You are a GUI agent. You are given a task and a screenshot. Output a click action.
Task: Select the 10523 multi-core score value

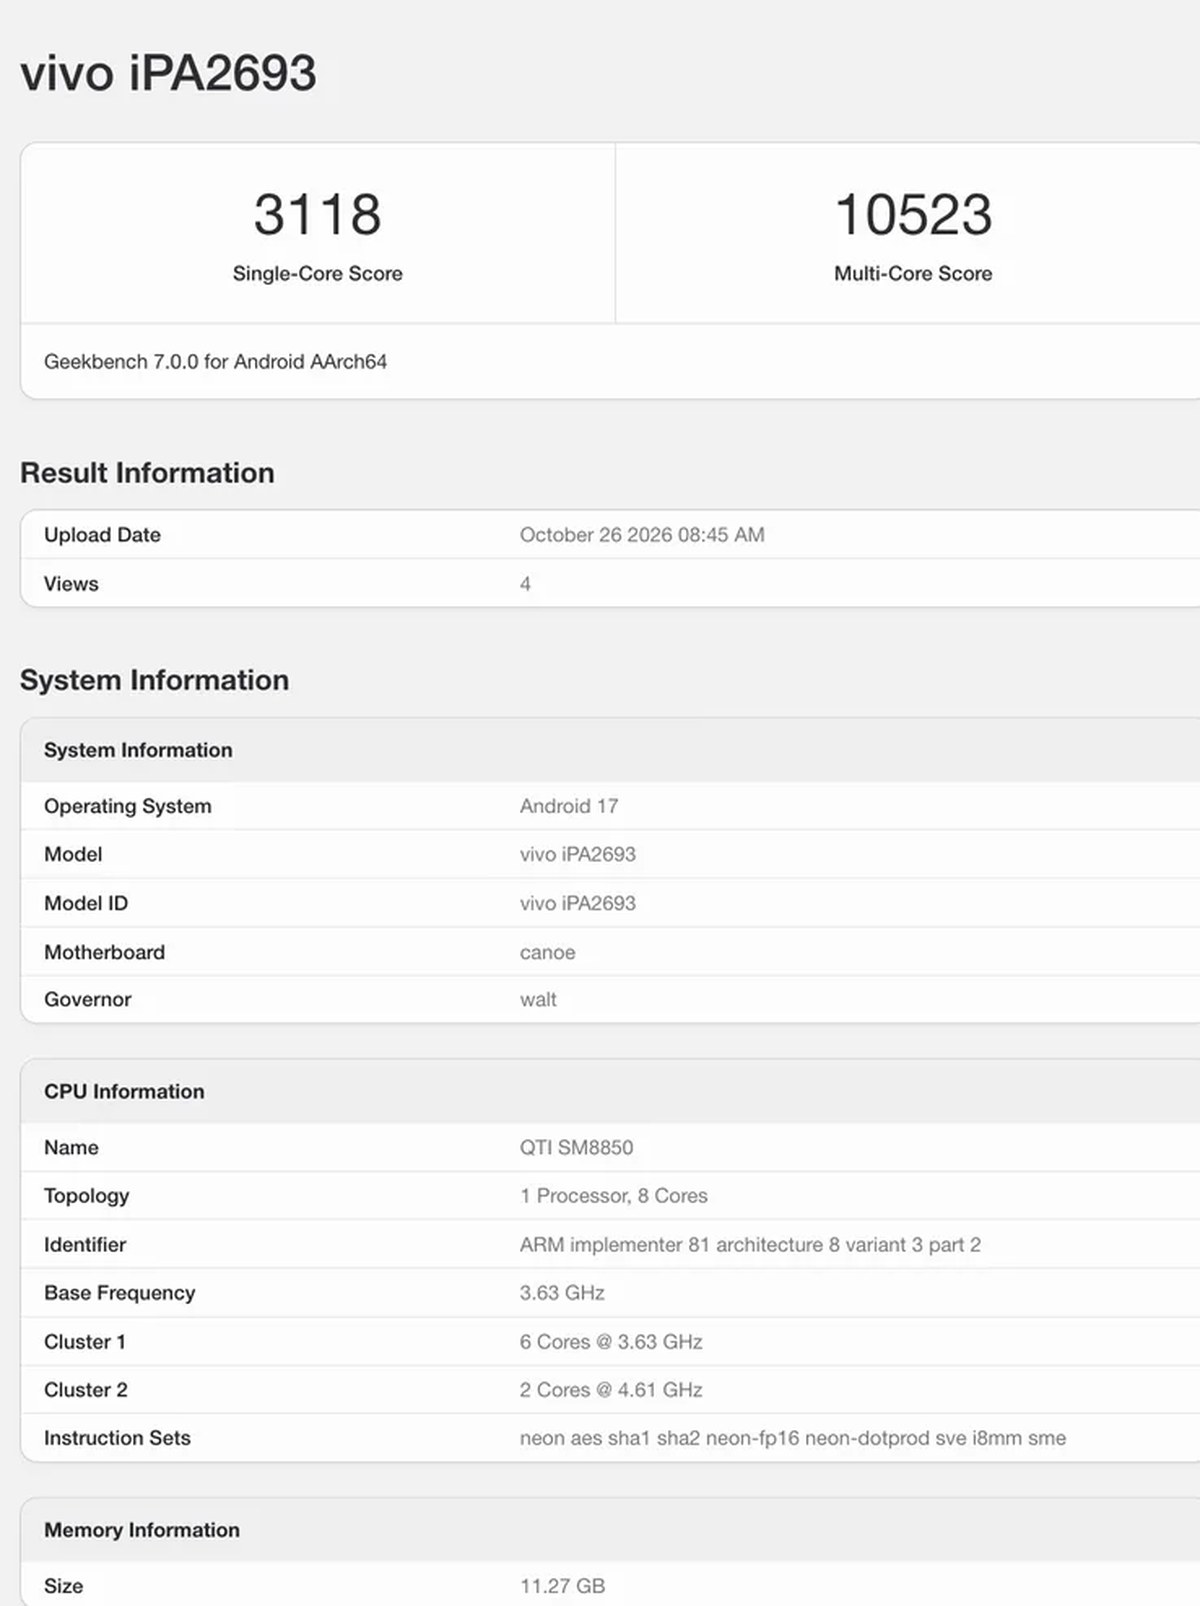913,215
